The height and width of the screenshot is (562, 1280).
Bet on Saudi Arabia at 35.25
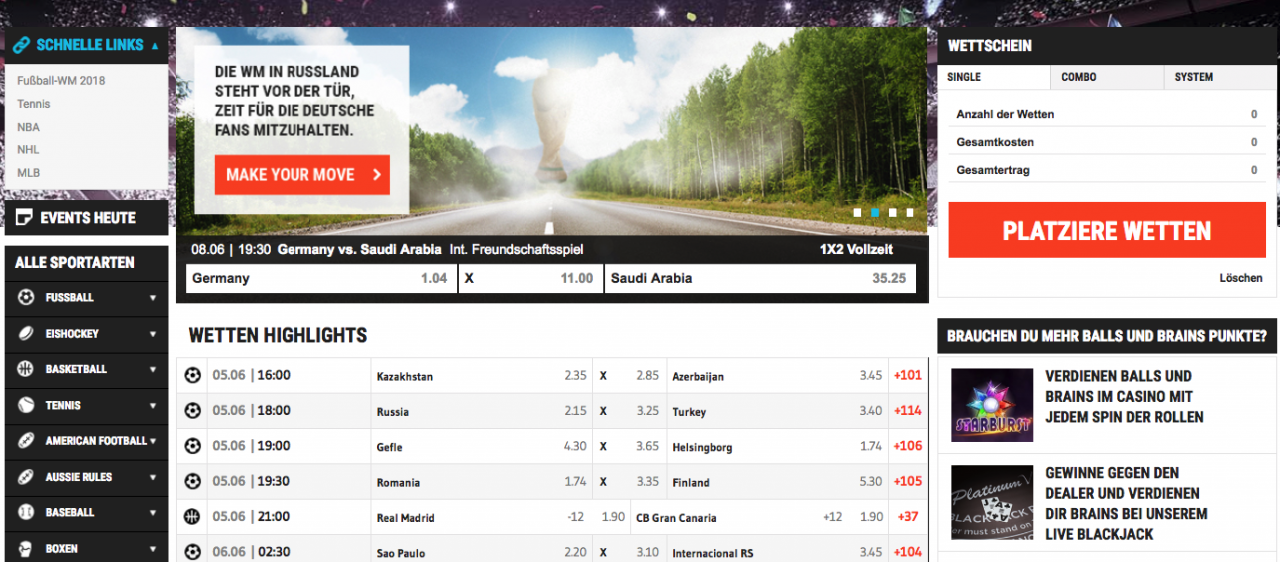click(760, 278)
